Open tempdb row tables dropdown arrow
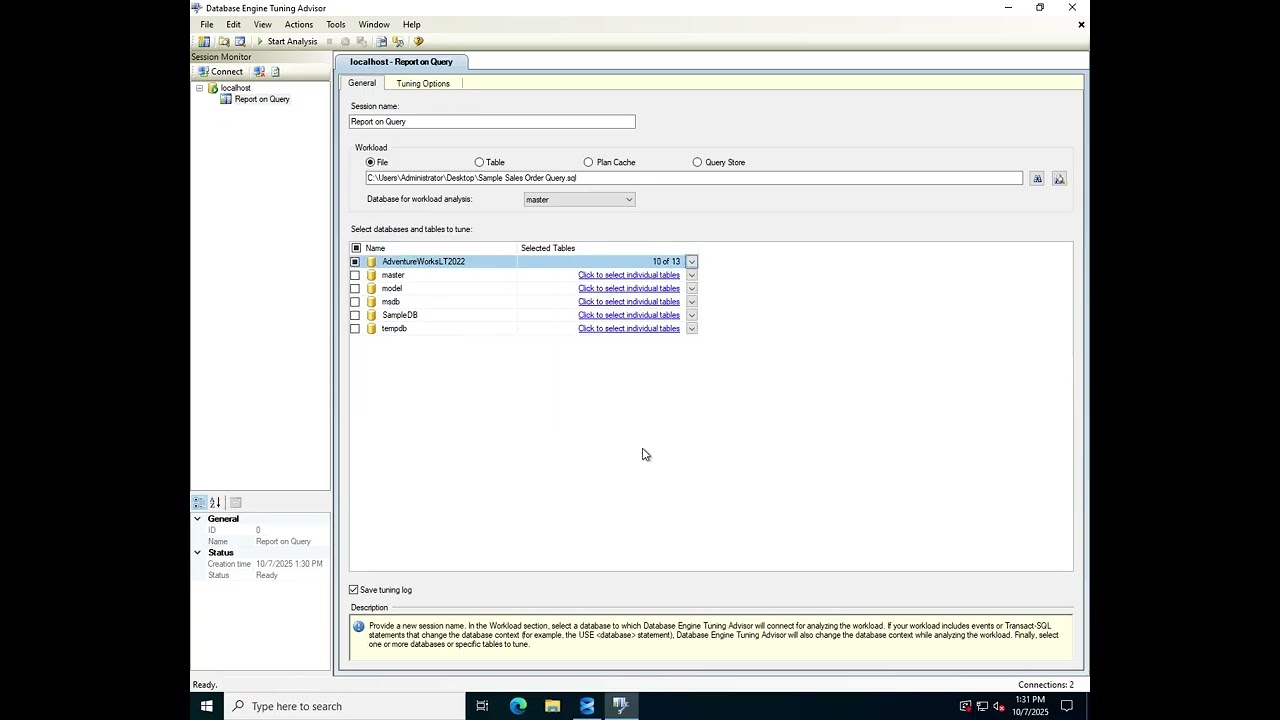1280x720 pixels. [691, 329]
